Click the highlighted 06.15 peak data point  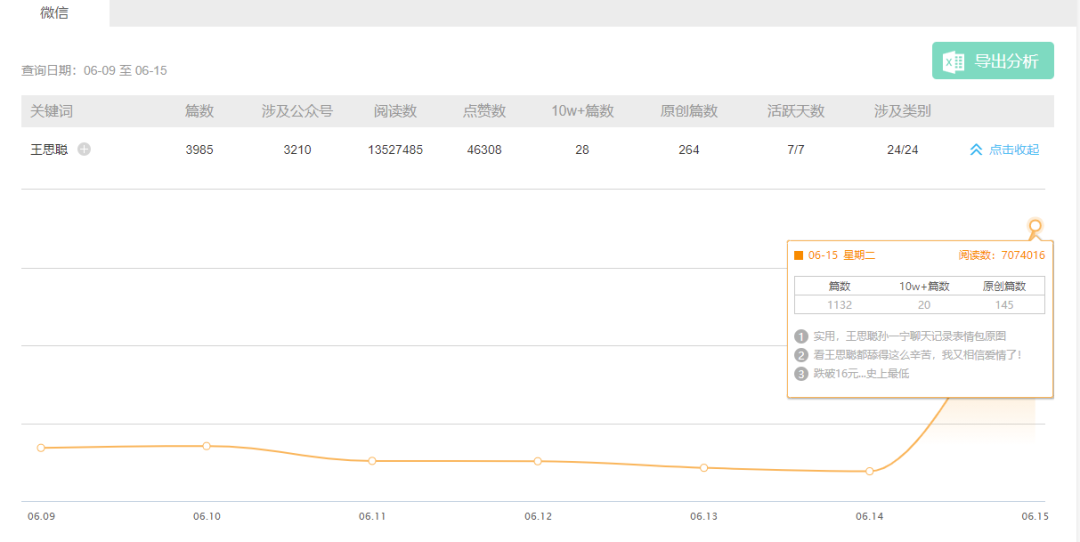point(1035,226)
